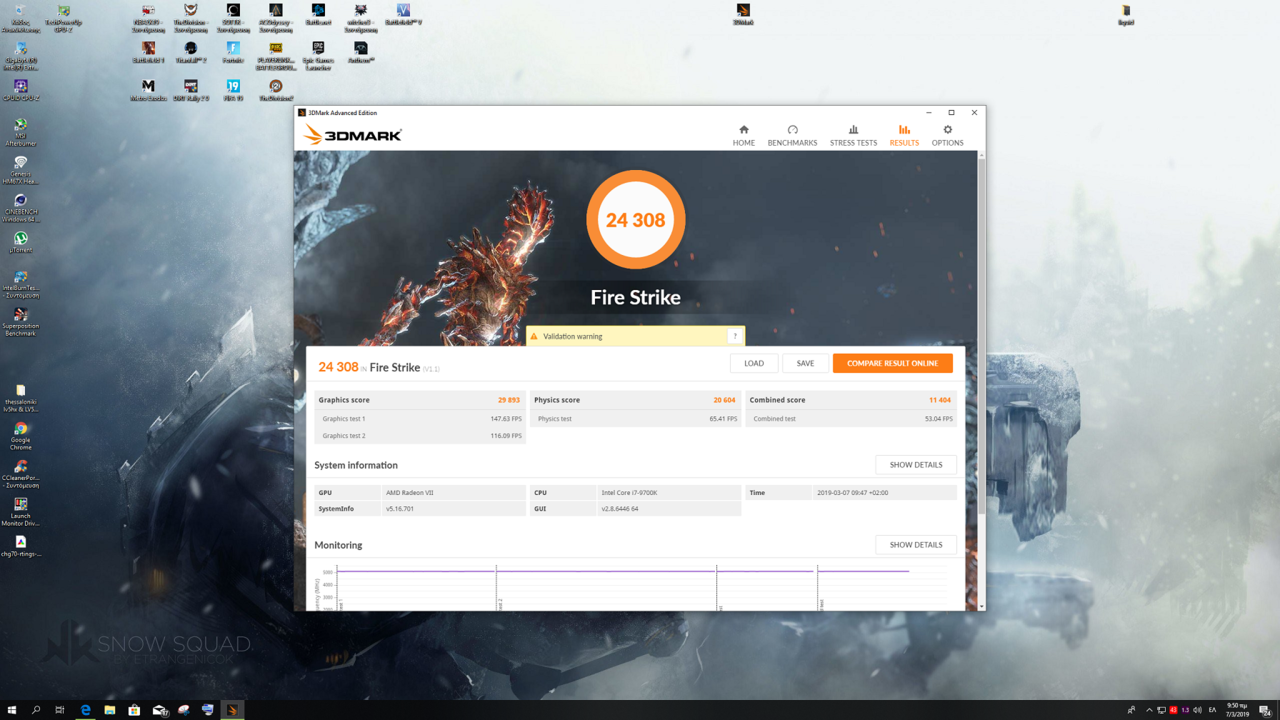Click the 3DMark taskbar button

232,710
